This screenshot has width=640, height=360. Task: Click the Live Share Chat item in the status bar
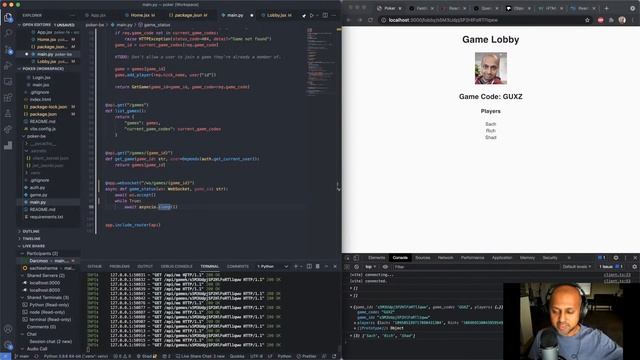[200, 356]
